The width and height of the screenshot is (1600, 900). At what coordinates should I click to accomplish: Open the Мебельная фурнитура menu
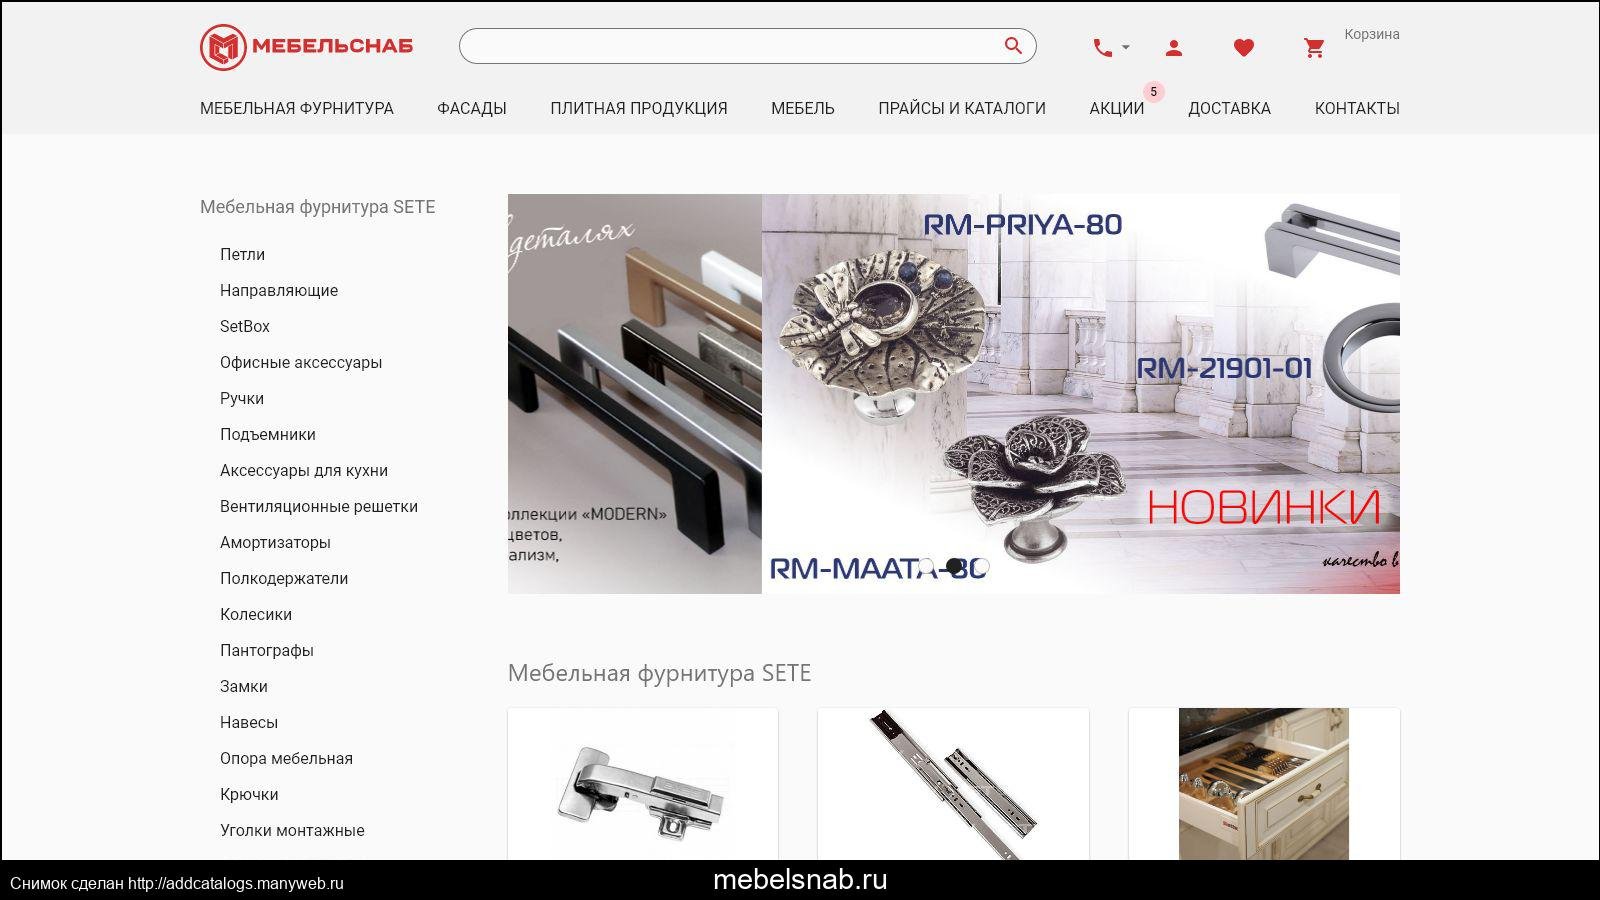click(297, 108)
